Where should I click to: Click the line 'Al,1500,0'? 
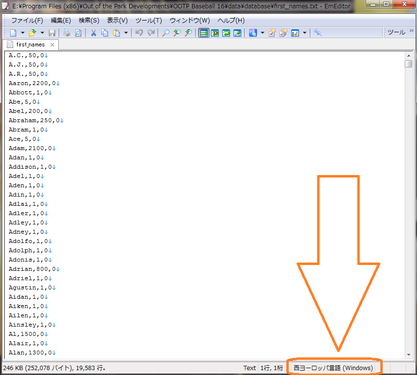pyautogui.click(x=28, y=334)
